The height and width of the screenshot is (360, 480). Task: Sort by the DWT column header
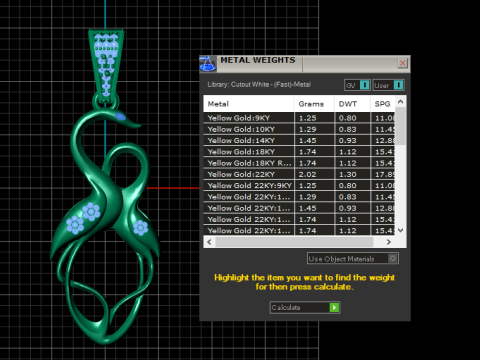tap(352, 104)
